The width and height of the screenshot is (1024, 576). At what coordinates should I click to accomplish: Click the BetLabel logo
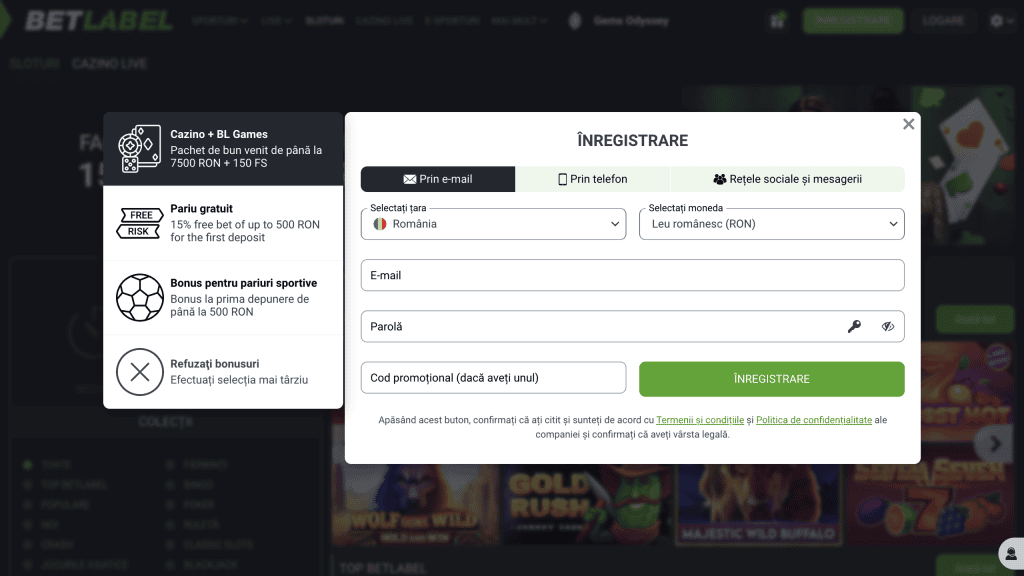click(98, 21)
